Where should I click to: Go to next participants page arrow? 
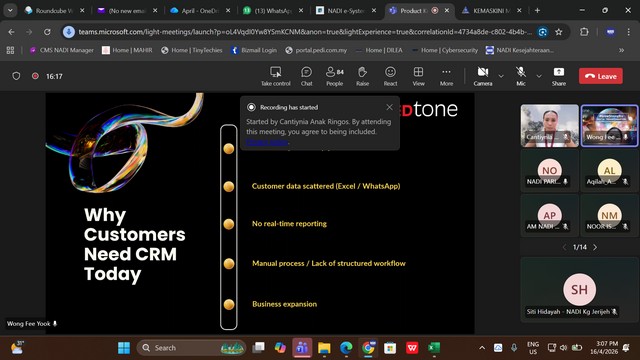tap(595, 247)
